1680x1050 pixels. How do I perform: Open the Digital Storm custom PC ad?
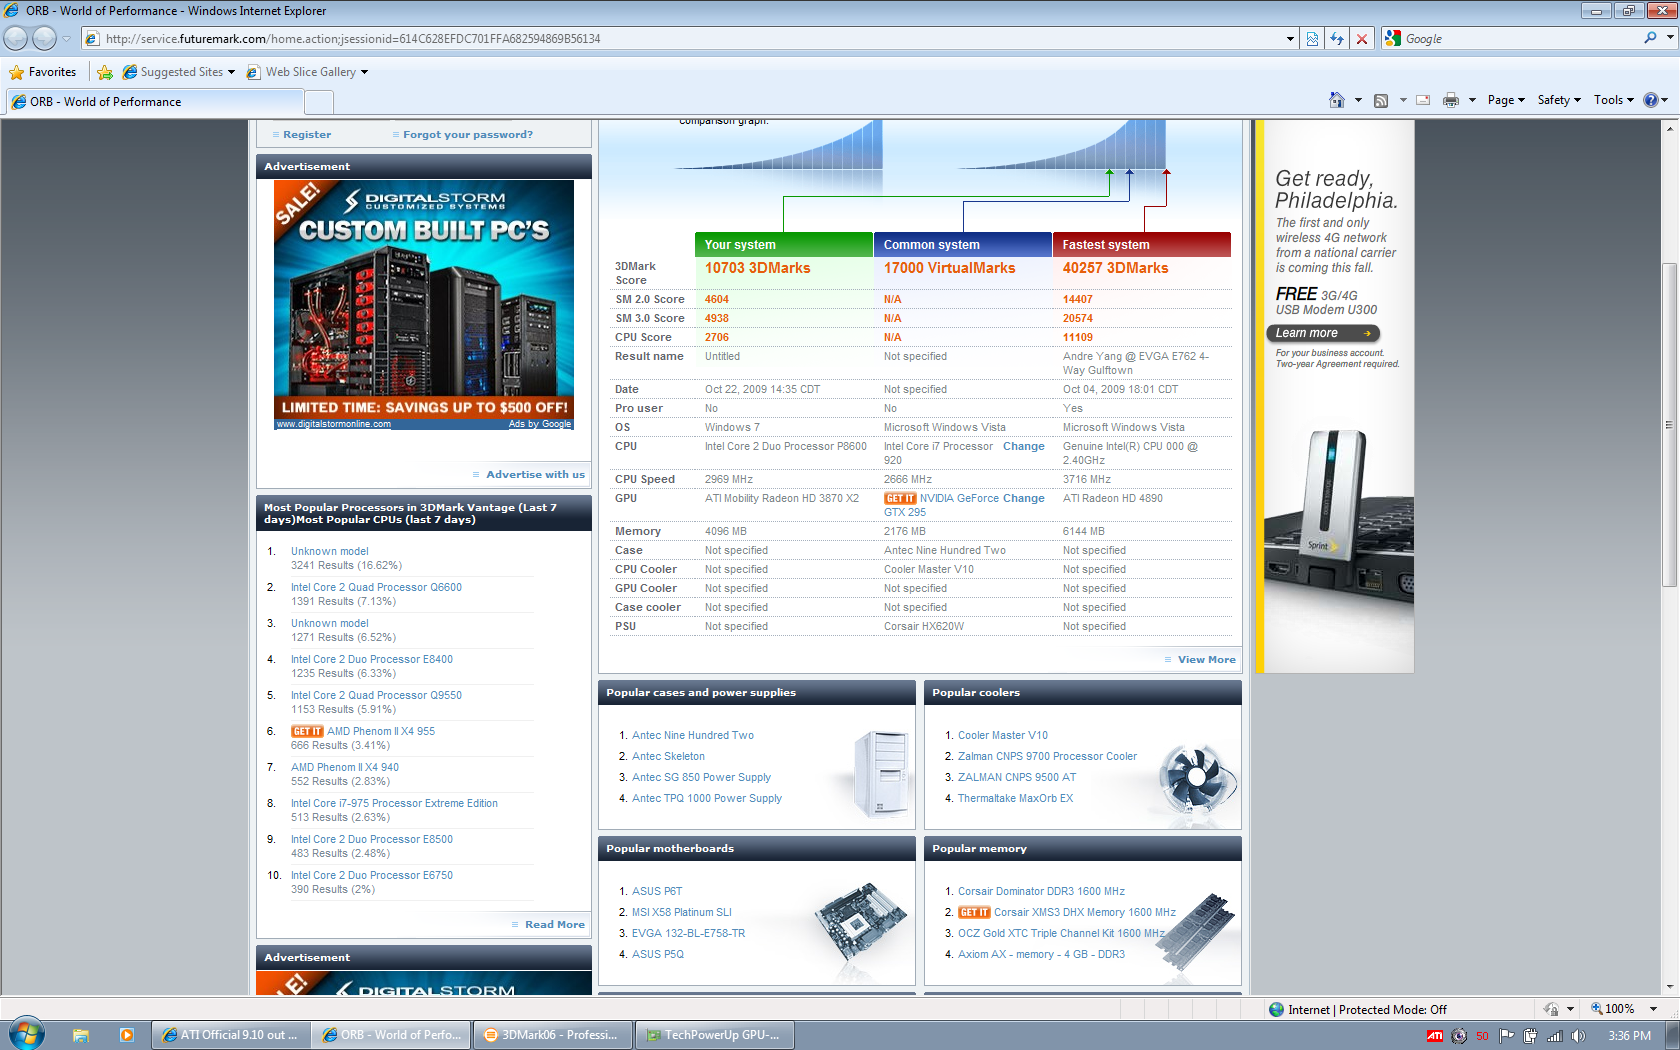coord(424,305)
